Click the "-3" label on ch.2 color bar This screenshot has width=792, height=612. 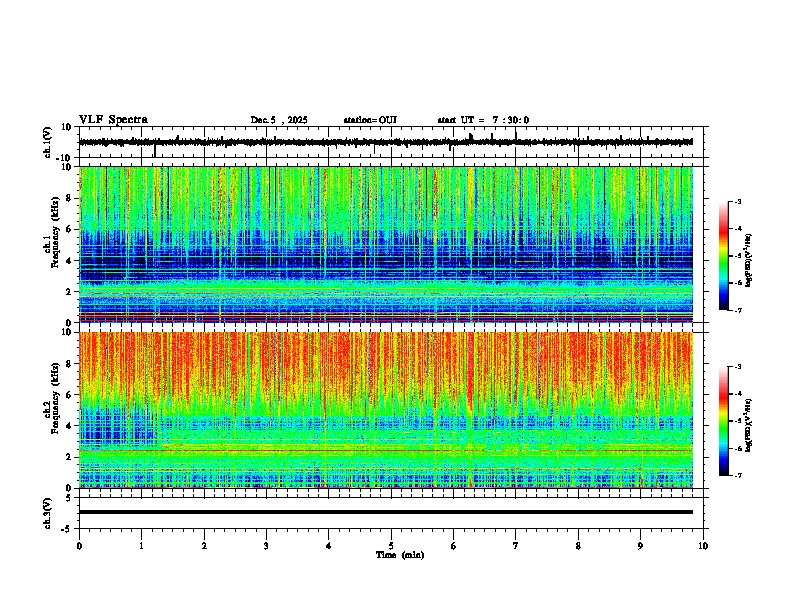click(x=738, y=367)
